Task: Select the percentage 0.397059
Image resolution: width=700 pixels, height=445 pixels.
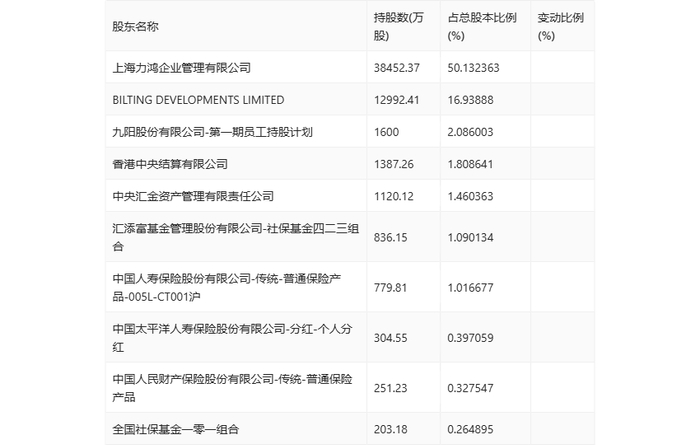Action: click(471, 338)
